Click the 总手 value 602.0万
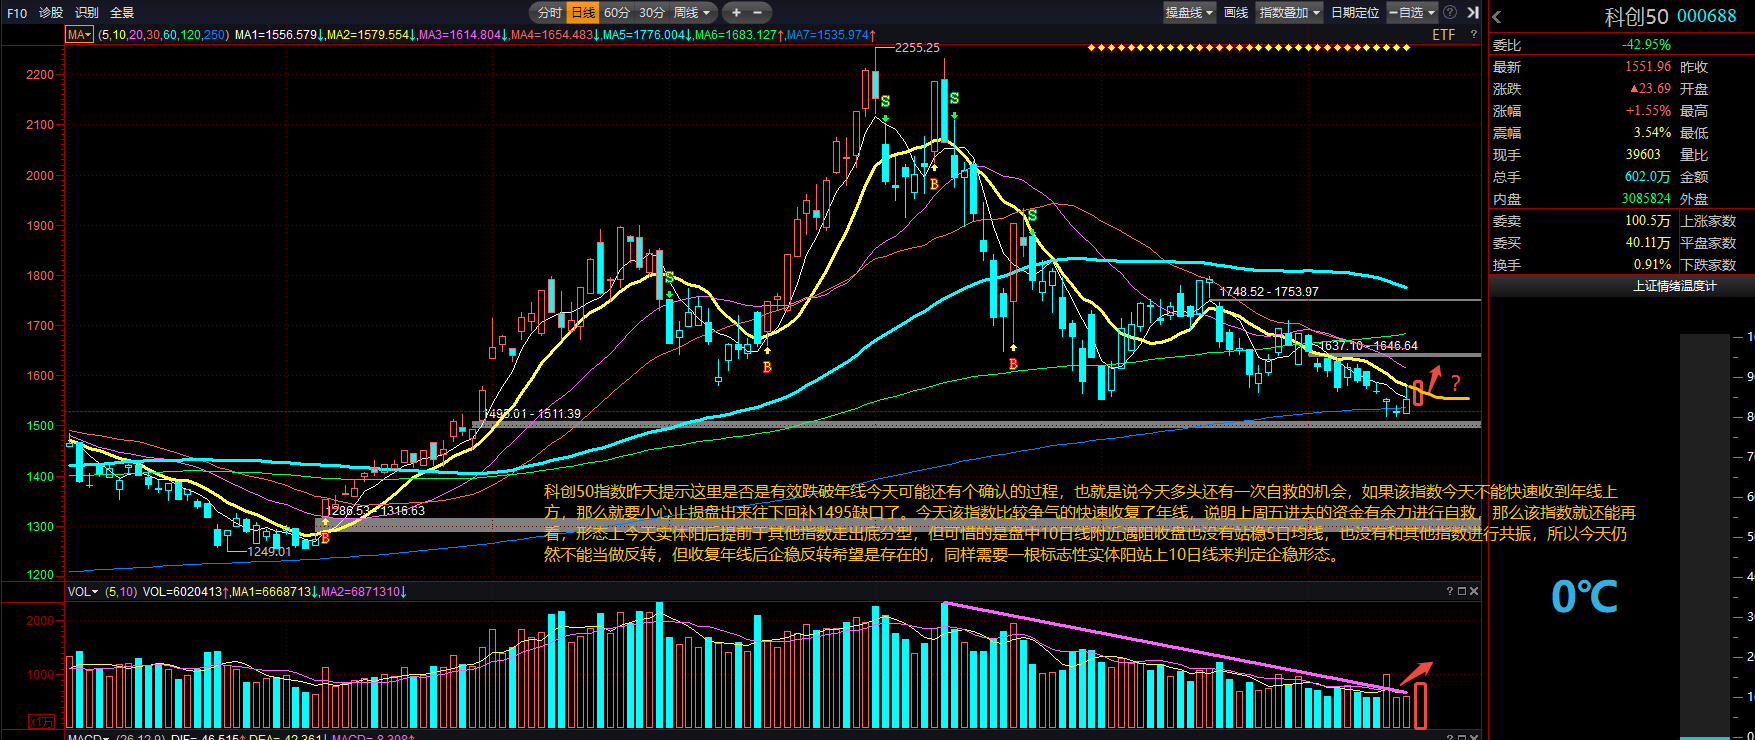The image size is (1755, 740). tap(1648, 177)
